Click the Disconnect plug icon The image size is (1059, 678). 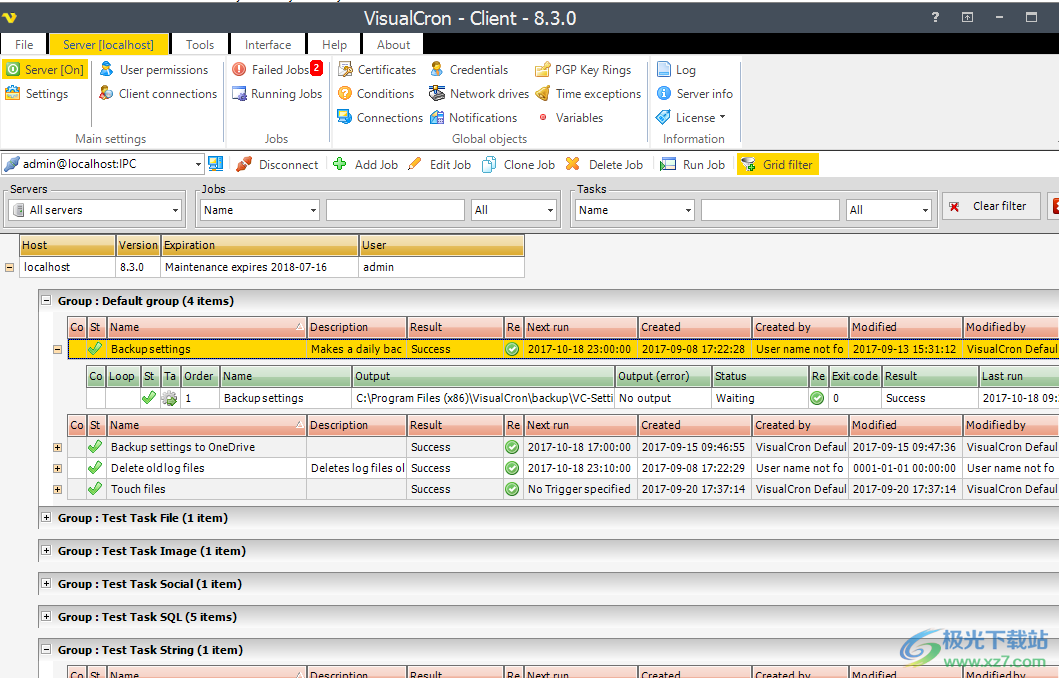244,164
